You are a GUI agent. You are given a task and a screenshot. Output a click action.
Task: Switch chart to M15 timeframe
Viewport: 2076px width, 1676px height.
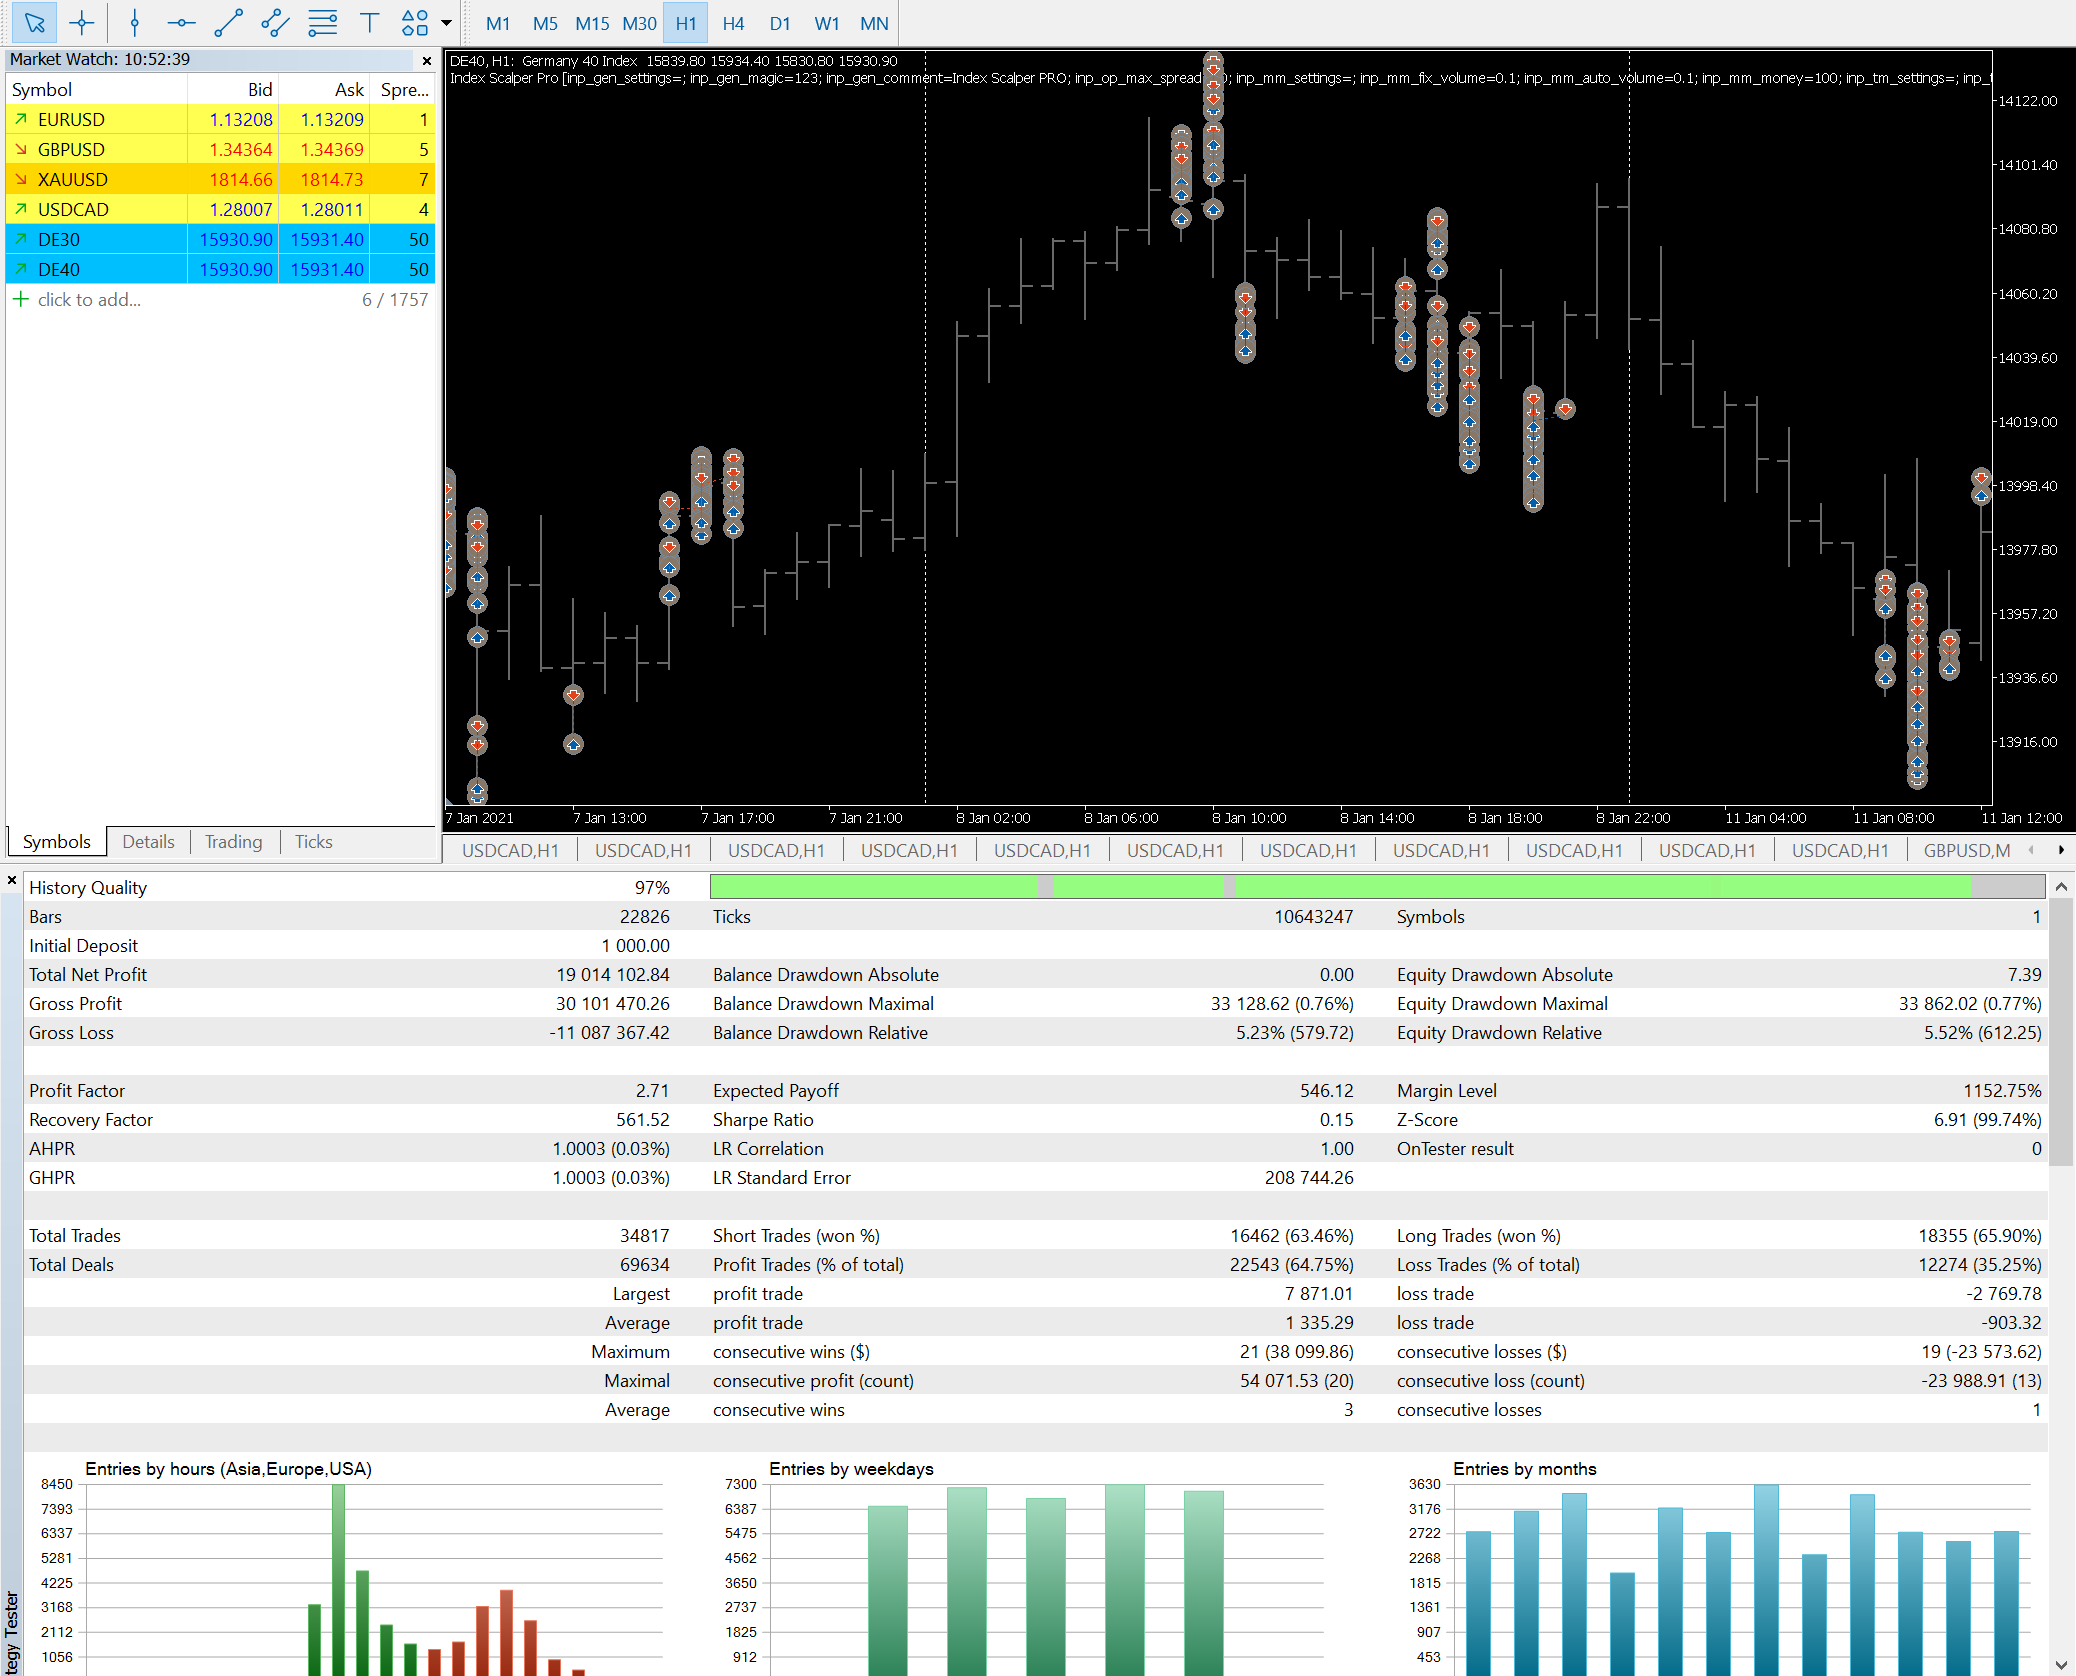[x=592, y=23]
